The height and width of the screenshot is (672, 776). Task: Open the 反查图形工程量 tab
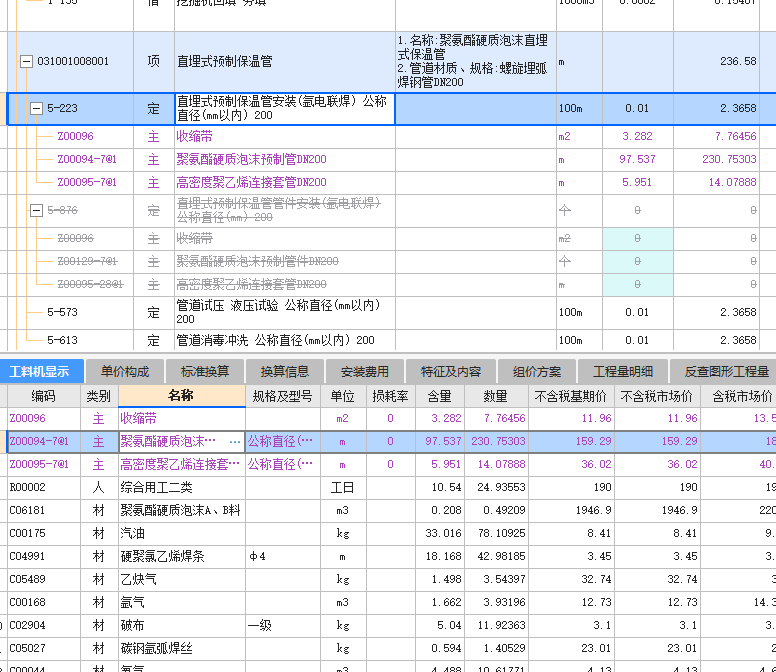(724, 372)
